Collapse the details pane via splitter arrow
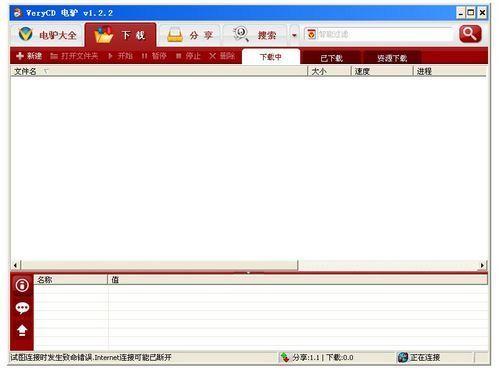The height and width of the screenshot is (372, 500). point(248,272)
